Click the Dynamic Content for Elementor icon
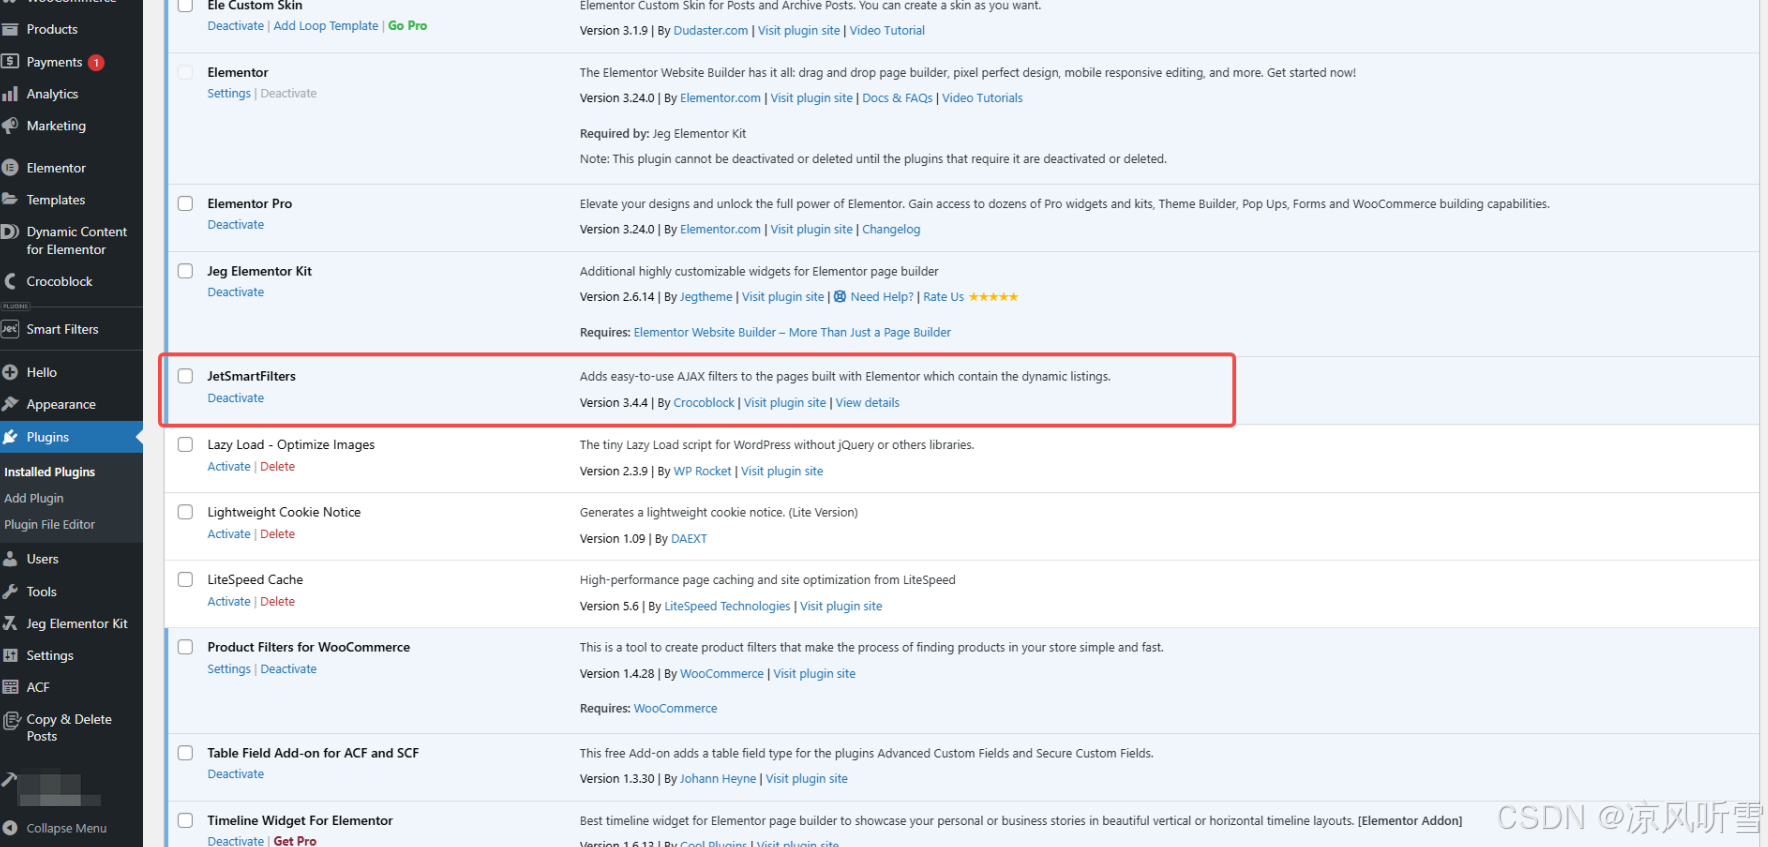1768x847 pixels. coord(10,232)
